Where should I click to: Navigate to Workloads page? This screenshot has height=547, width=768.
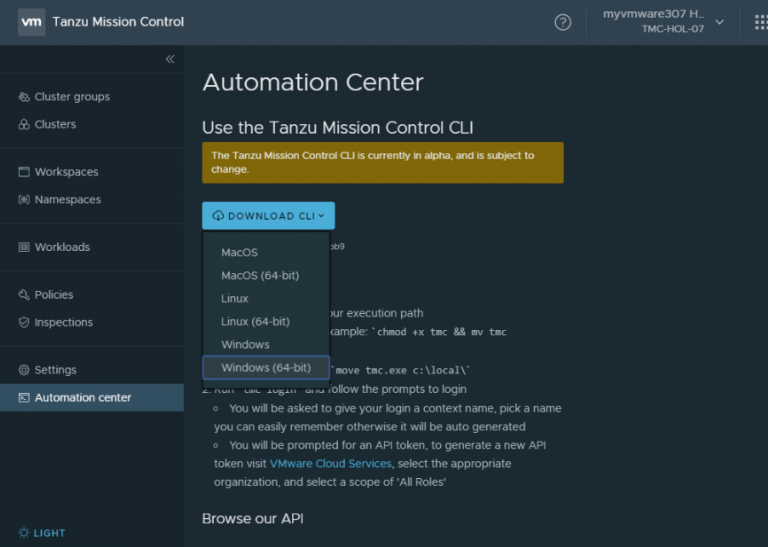(62, 247)
